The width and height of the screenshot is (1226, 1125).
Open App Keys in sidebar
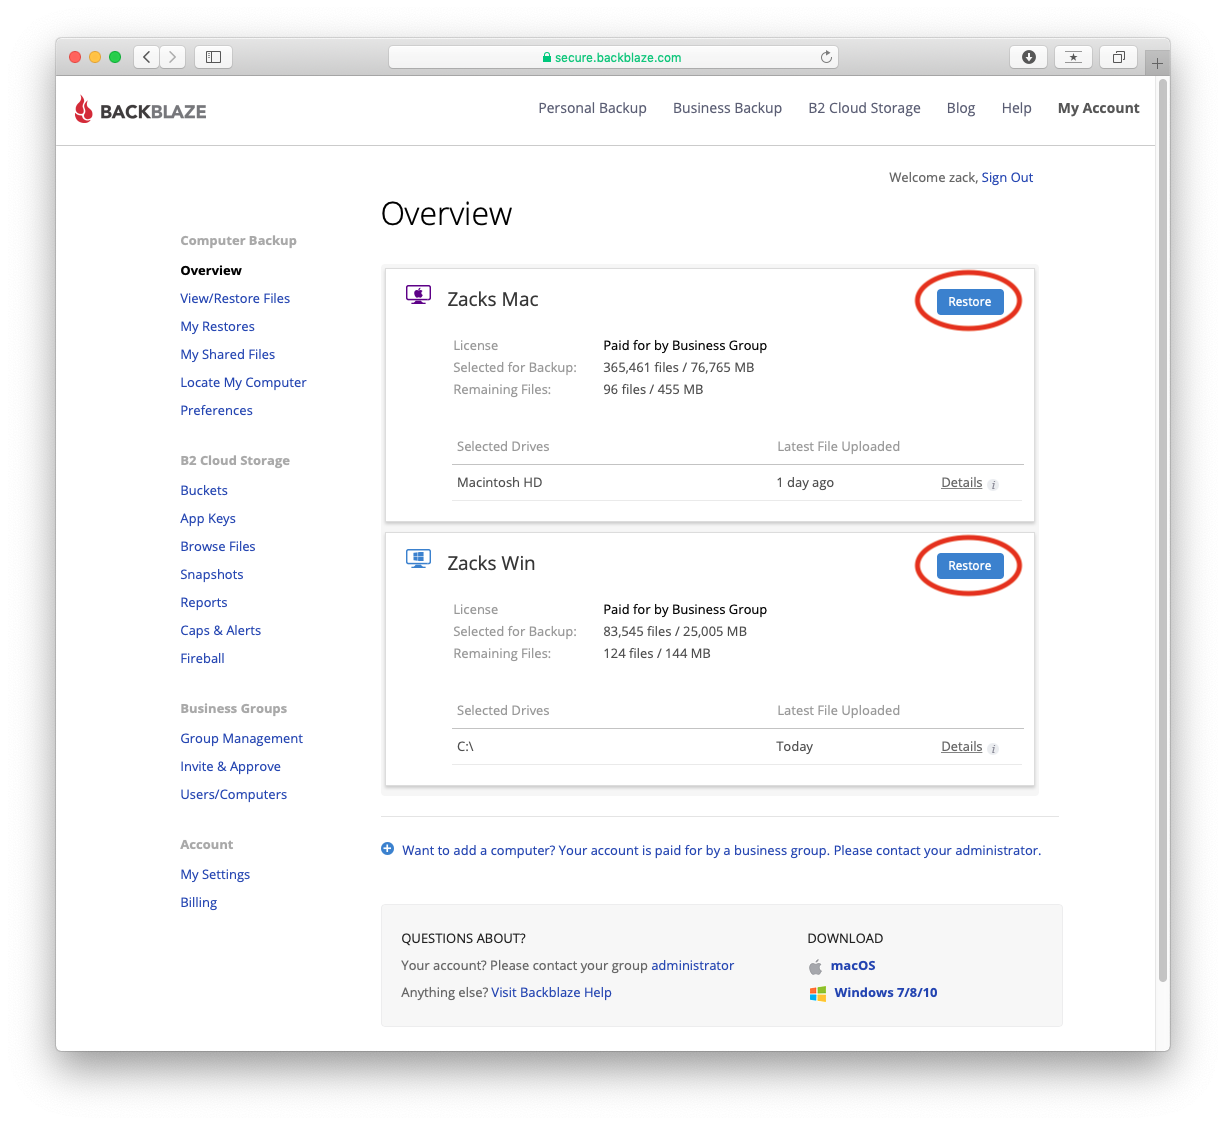pyautogui.click(x=208, y=518)
